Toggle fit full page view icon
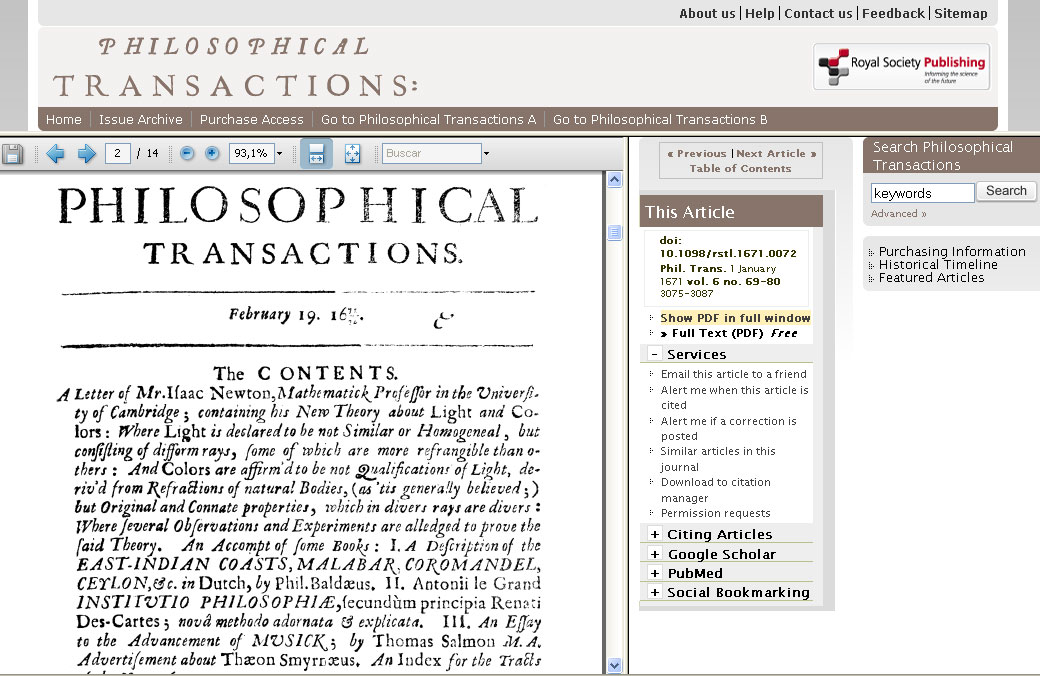 (x=352, y=154)
